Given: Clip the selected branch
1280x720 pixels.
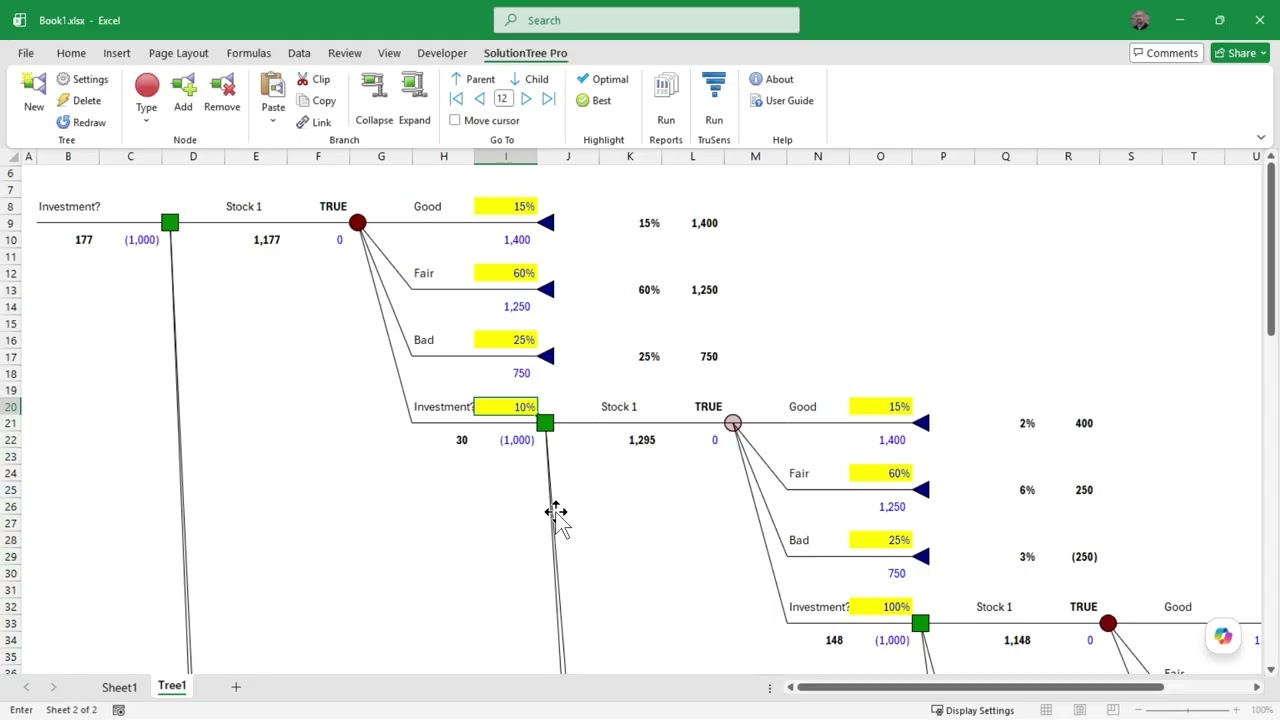Looking at the screenshot, I should (313, 79).
